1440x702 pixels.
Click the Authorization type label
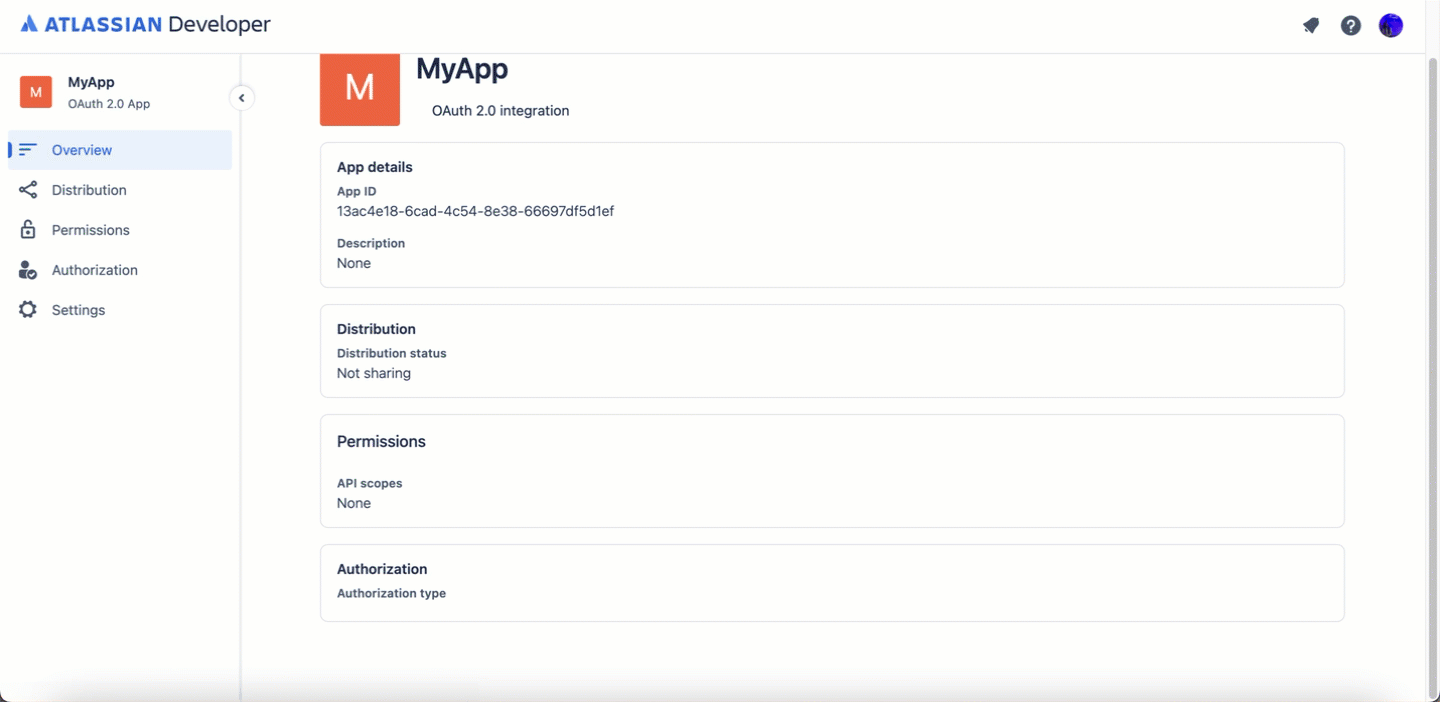(391, 593)
